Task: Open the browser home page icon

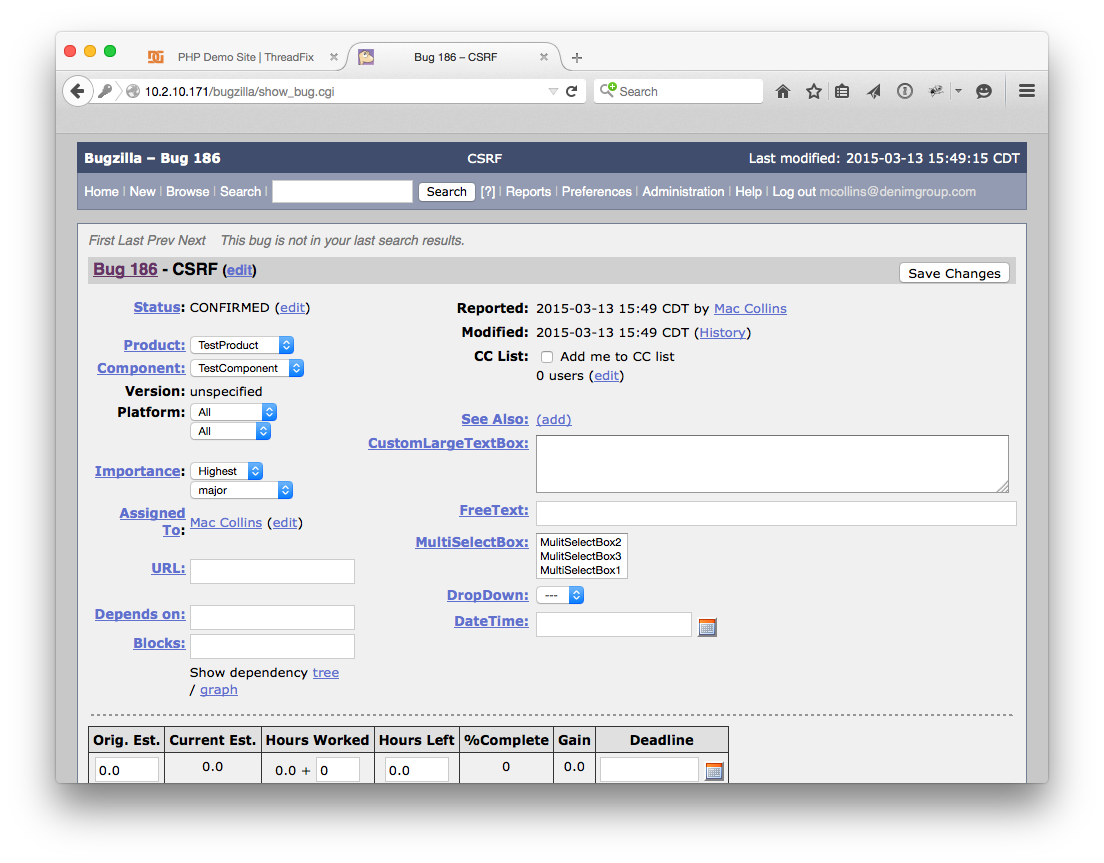Action: click(782, 91)
